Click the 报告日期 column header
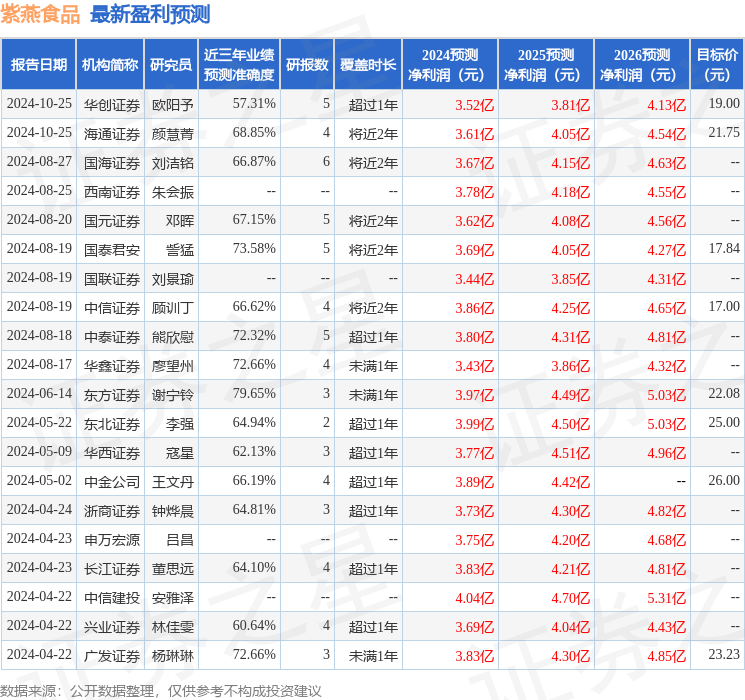 click(38, 65)
